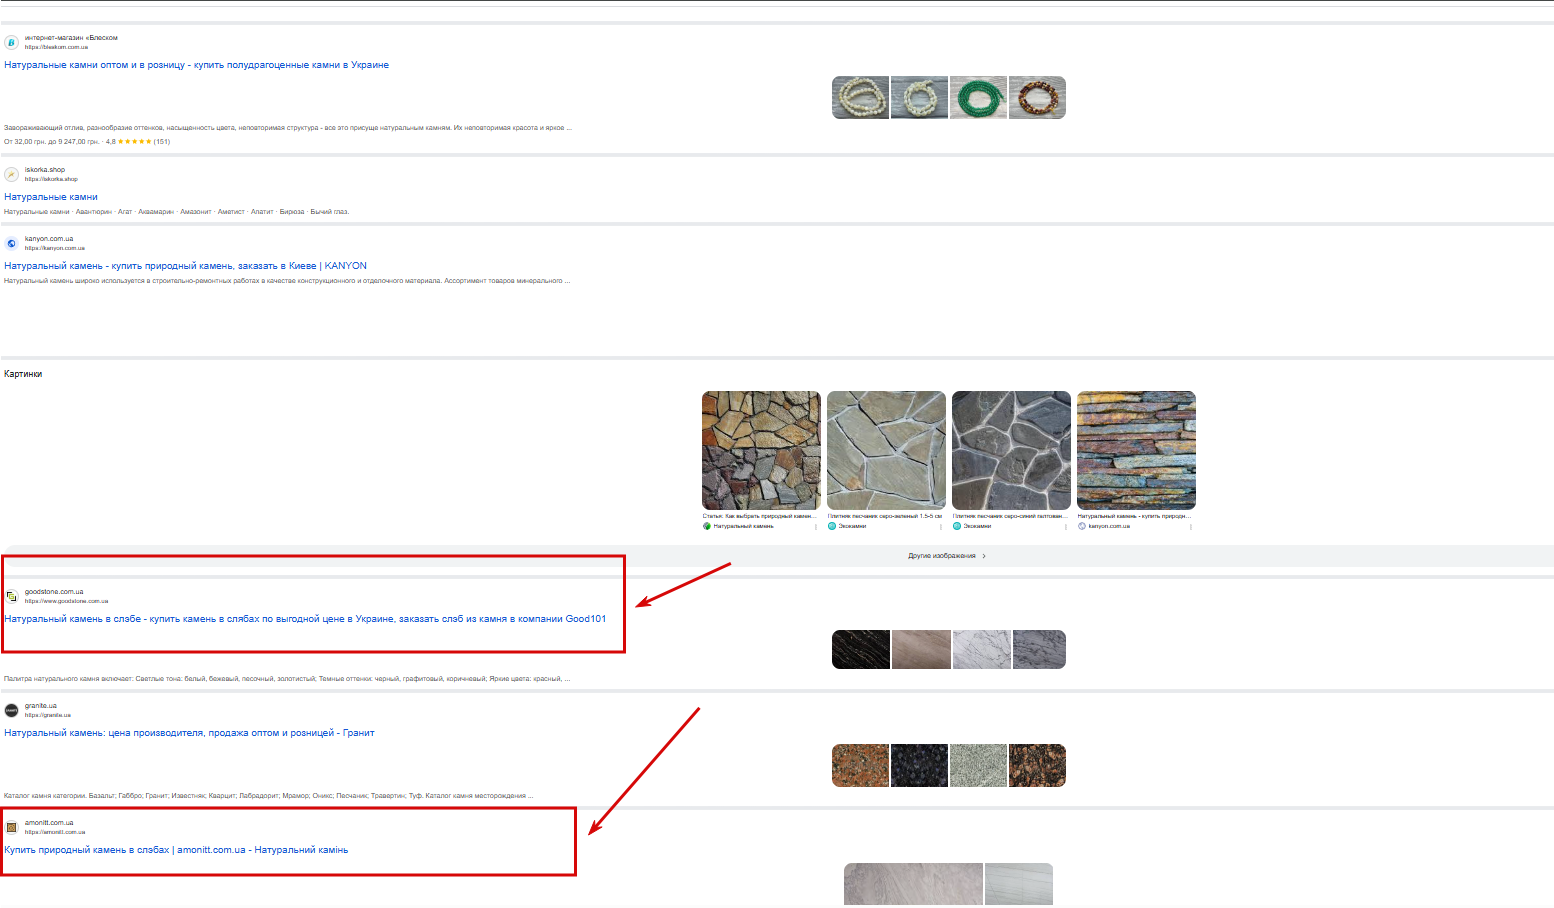Image resolution: width=1554 pixels, height=908 pixels.
Task: Click the https://www.goodstone.com.ua URL text
Action: point(66,601)
